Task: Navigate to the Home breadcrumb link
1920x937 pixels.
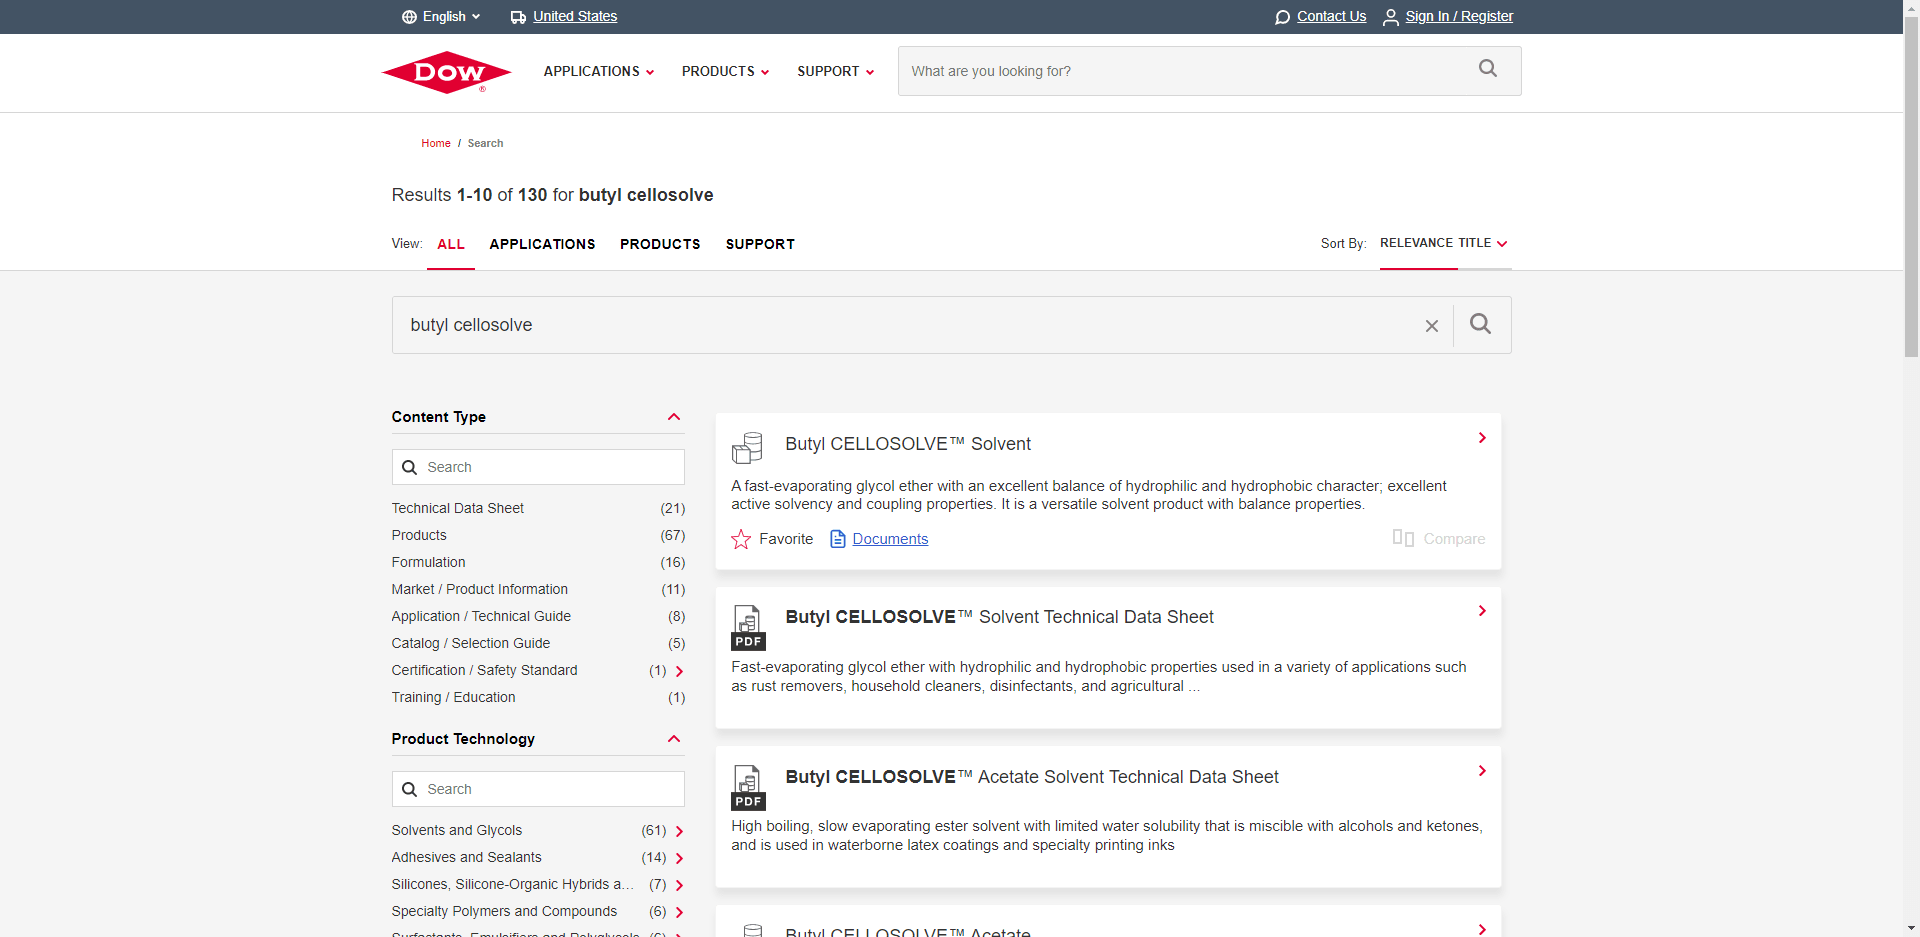Action: tap(435, 143)
